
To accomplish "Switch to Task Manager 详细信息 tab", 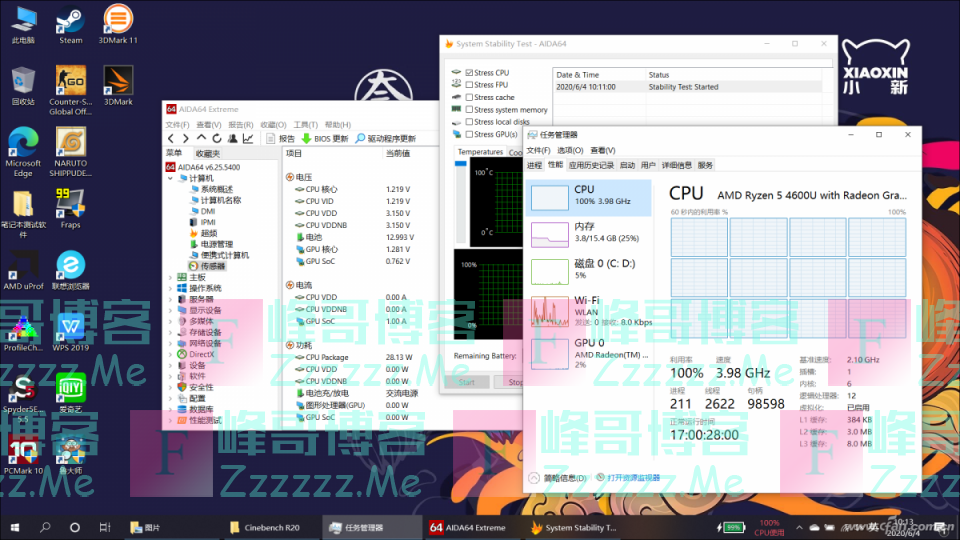I will click(677, 165).
